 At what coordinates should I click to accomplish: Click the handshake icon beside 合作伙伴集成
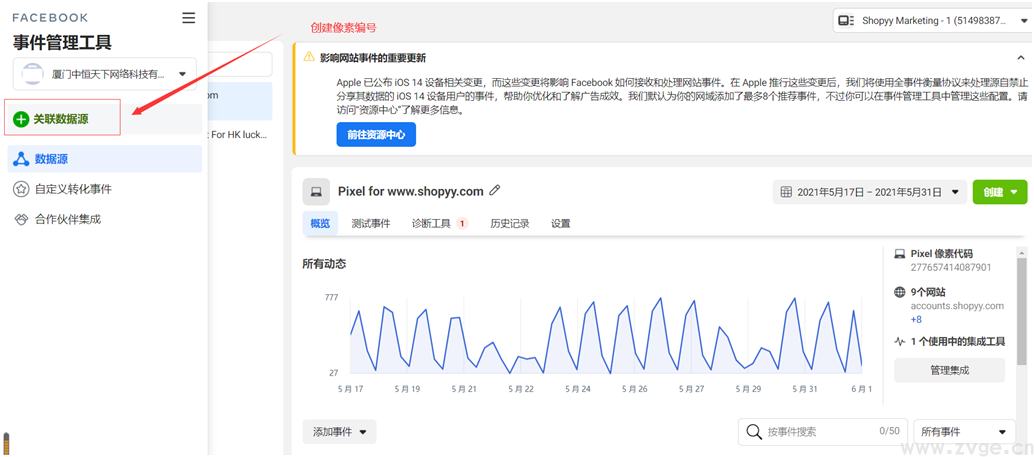coord(21,219)
